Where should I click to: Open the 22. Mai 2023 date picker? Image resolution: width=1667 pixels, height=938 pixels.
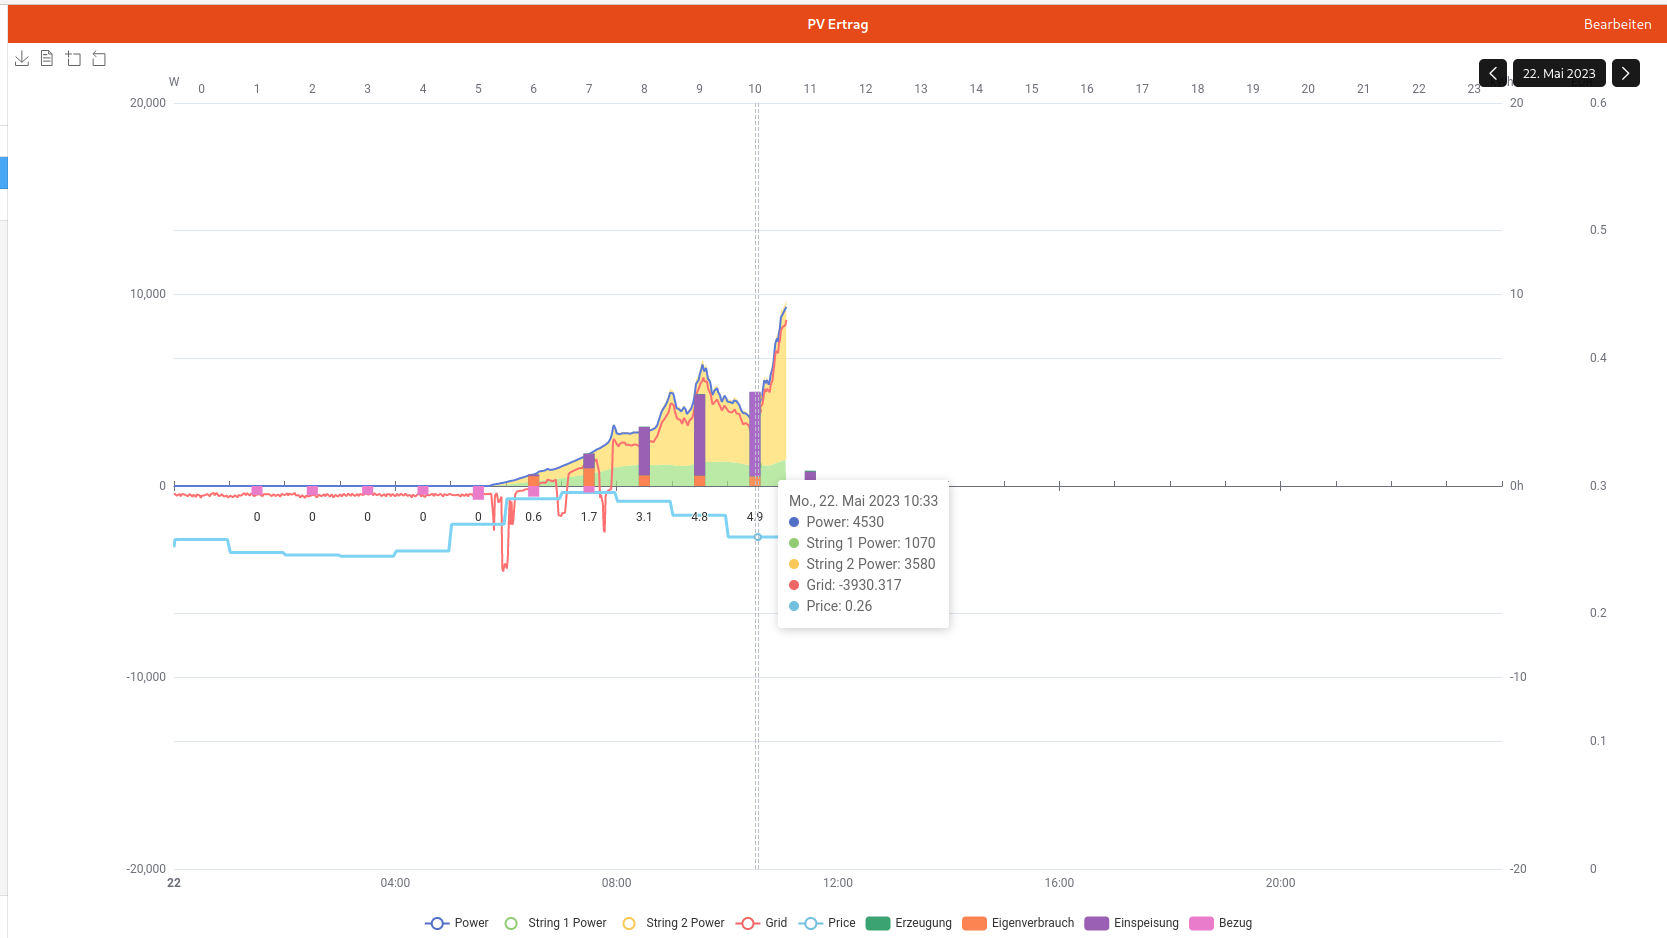coord(1558,73)
